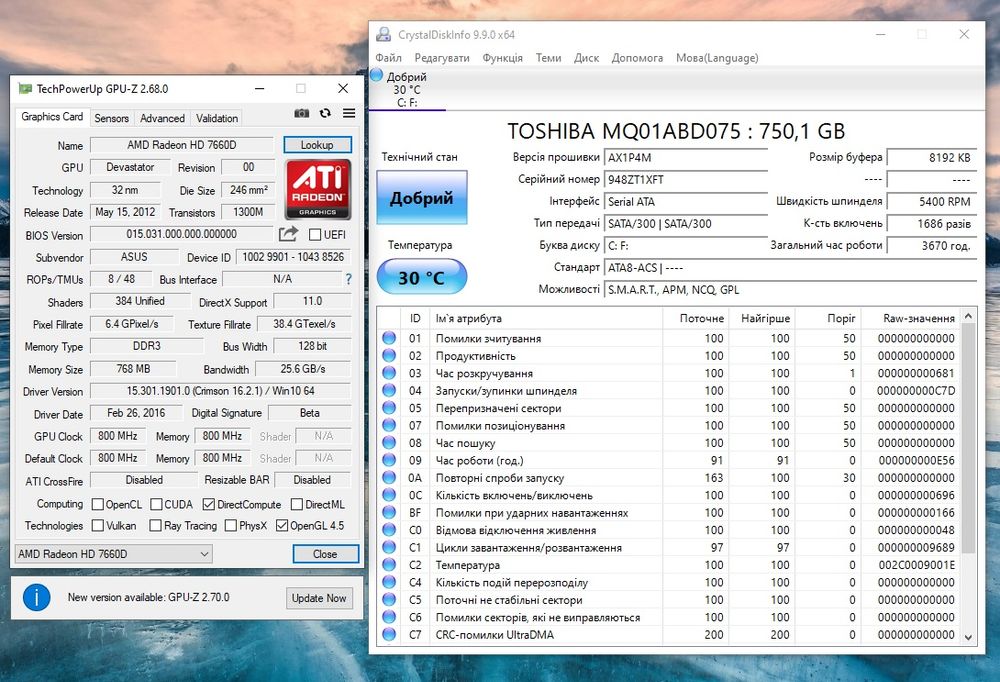The width and height of the screenshot is (1000, 682).
Task: Click the SMART list scroll down arrow
Action: tap(968, 637)
